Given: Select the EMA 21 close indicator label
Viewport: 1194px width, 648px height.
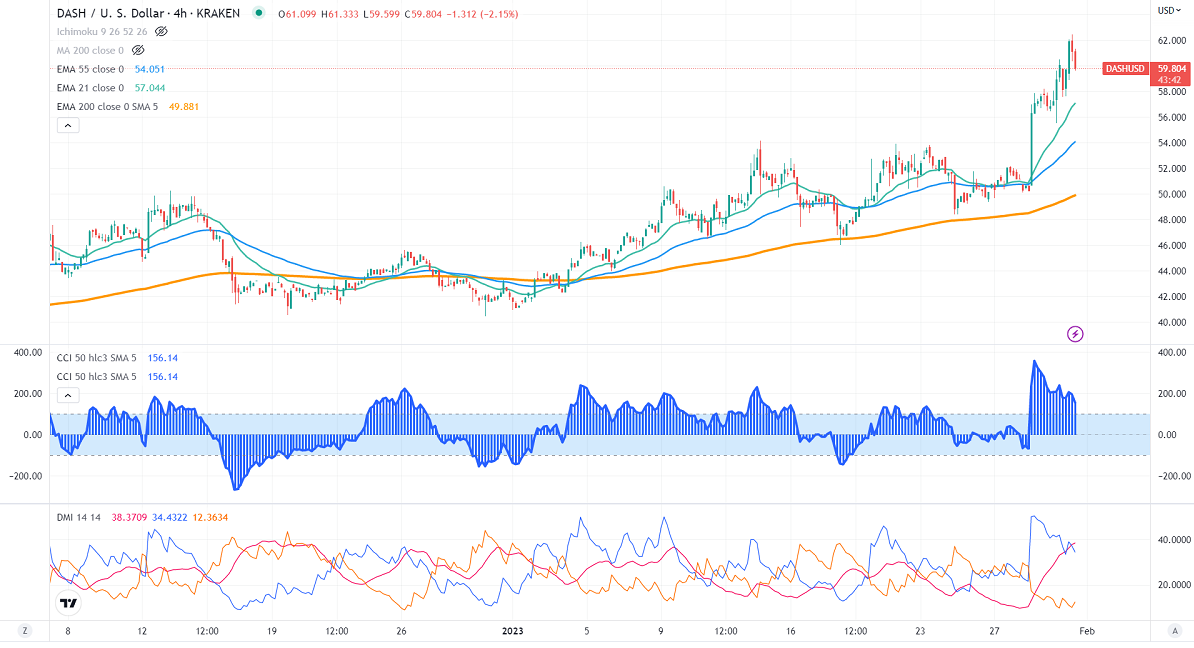Looking at the screenshot, I should [x=90, y=88].
